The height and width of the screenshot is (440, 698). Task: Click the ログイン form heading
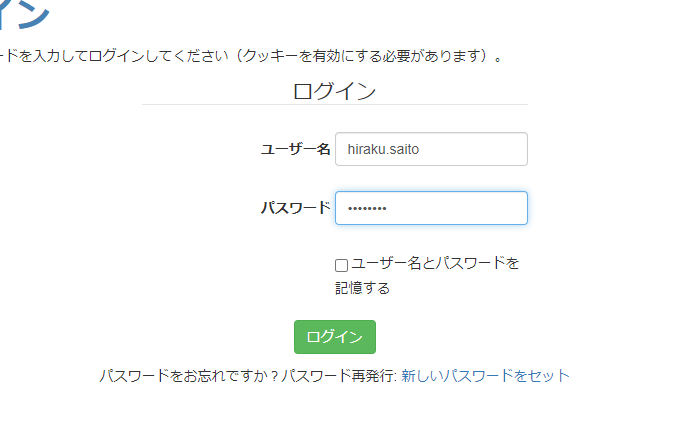click(x=334, y=91)
